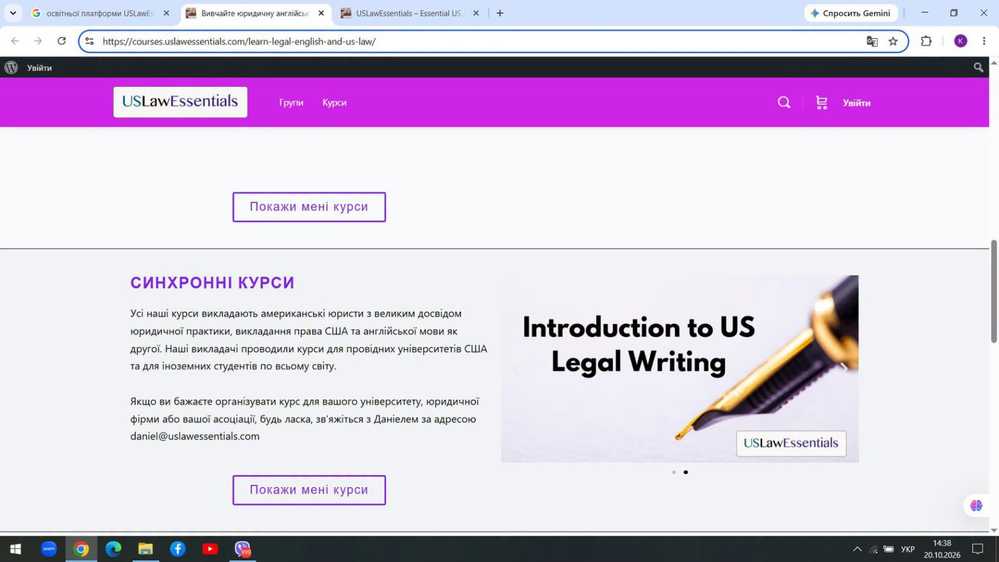This screenshot has height=562, width=999.
Task: Open the clock and date flyout
Action: [942, 549]
